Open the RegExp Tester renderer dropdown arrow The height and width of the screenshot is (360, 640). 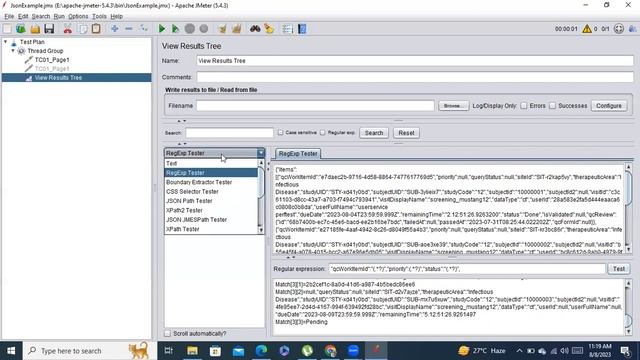click(260, 153)
